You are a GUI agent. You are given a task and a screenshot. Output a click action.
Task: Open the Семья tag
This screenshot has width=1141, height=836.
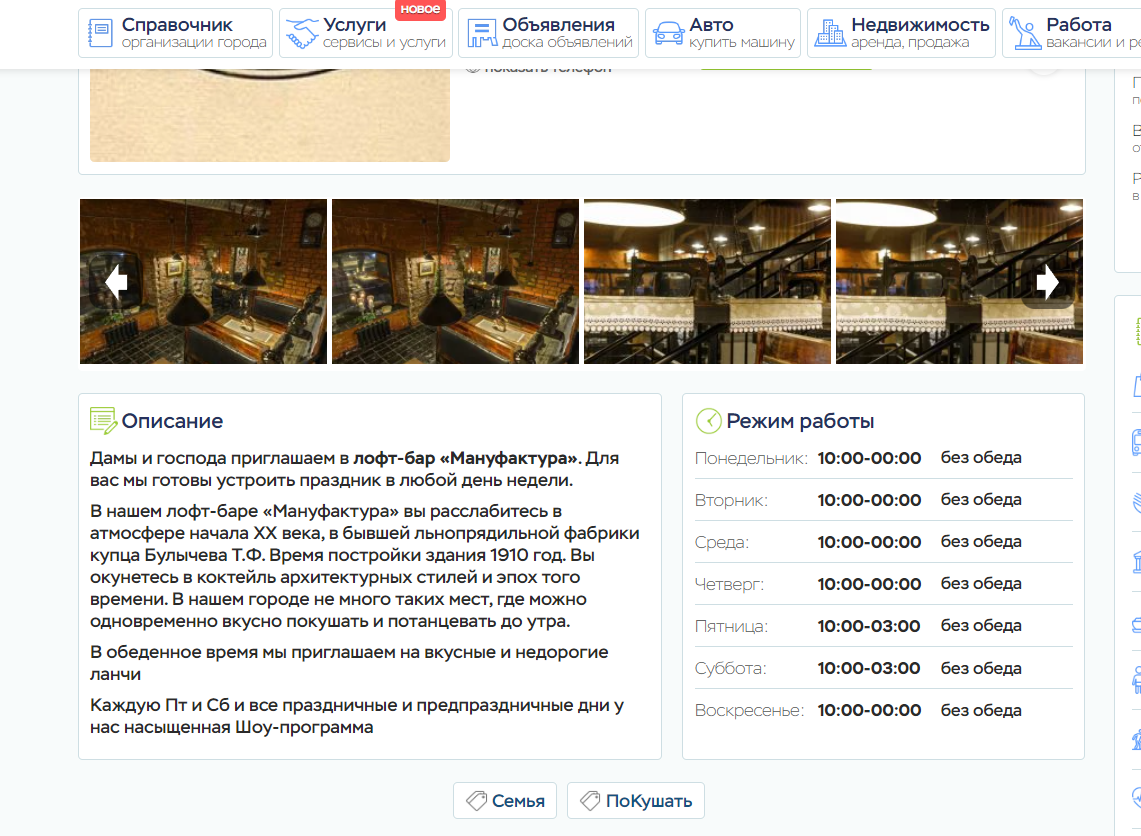pyautogui.click(x=505, y=801)
